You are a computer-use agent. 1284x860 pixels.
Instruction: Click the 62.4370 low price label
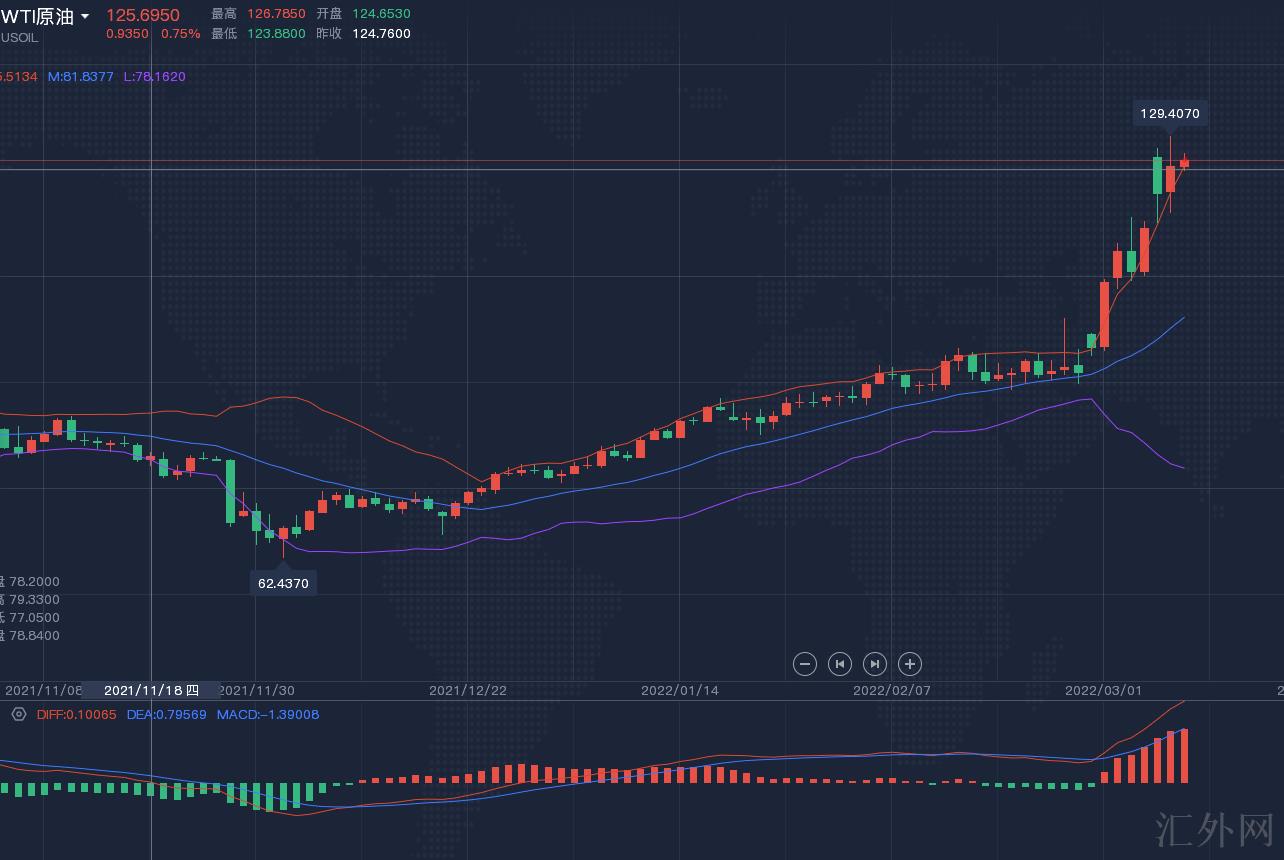point(283,583)
